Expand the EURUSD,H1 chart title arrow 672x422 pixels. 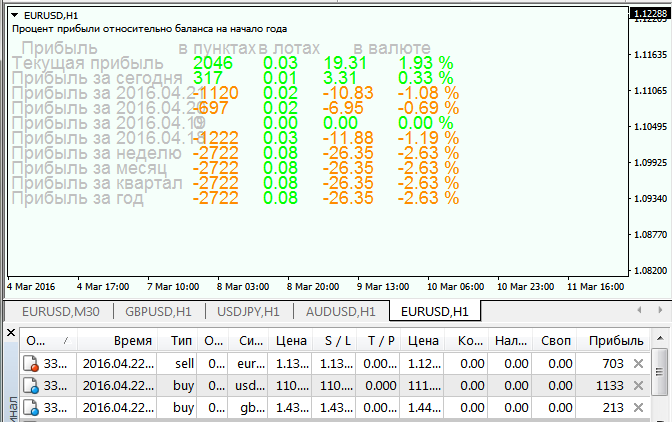coord(15,15)
